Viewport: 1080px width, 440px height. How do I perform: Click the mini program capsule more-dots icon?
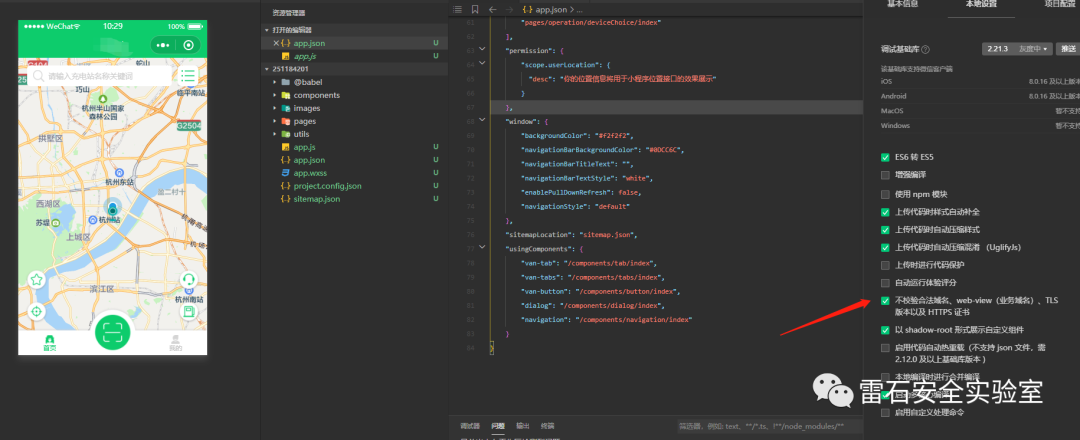(163, 45)
